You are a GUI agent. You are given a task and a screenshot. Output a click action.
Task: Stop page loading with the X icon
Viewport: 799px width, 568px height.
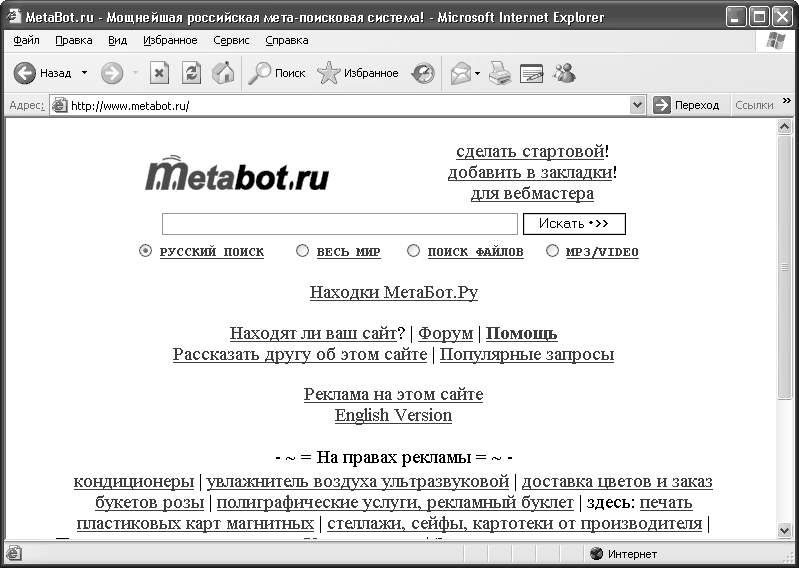(x=159, y=73)
